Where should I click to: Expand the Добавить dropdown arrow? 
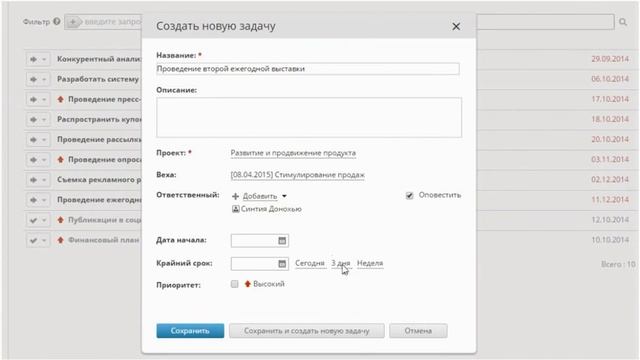(x=284, y=196)
